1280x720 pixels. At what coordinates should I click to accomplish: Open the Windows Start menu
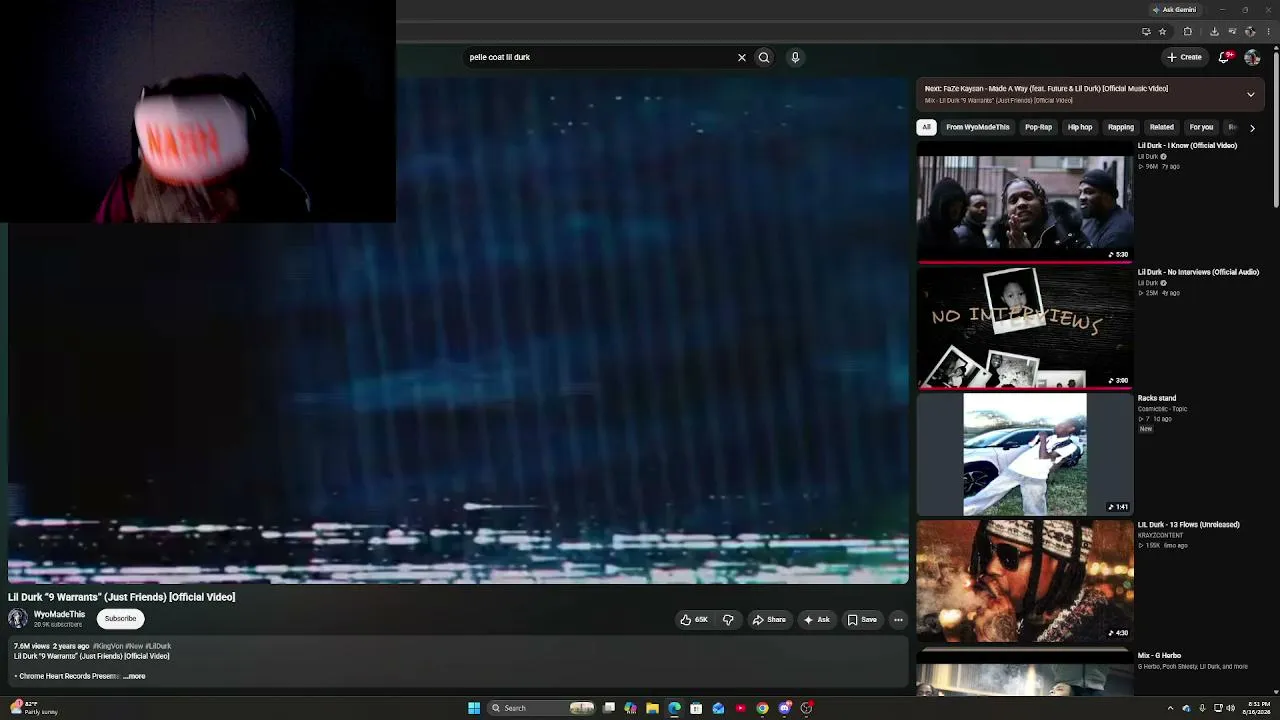(x=474, y=708)
